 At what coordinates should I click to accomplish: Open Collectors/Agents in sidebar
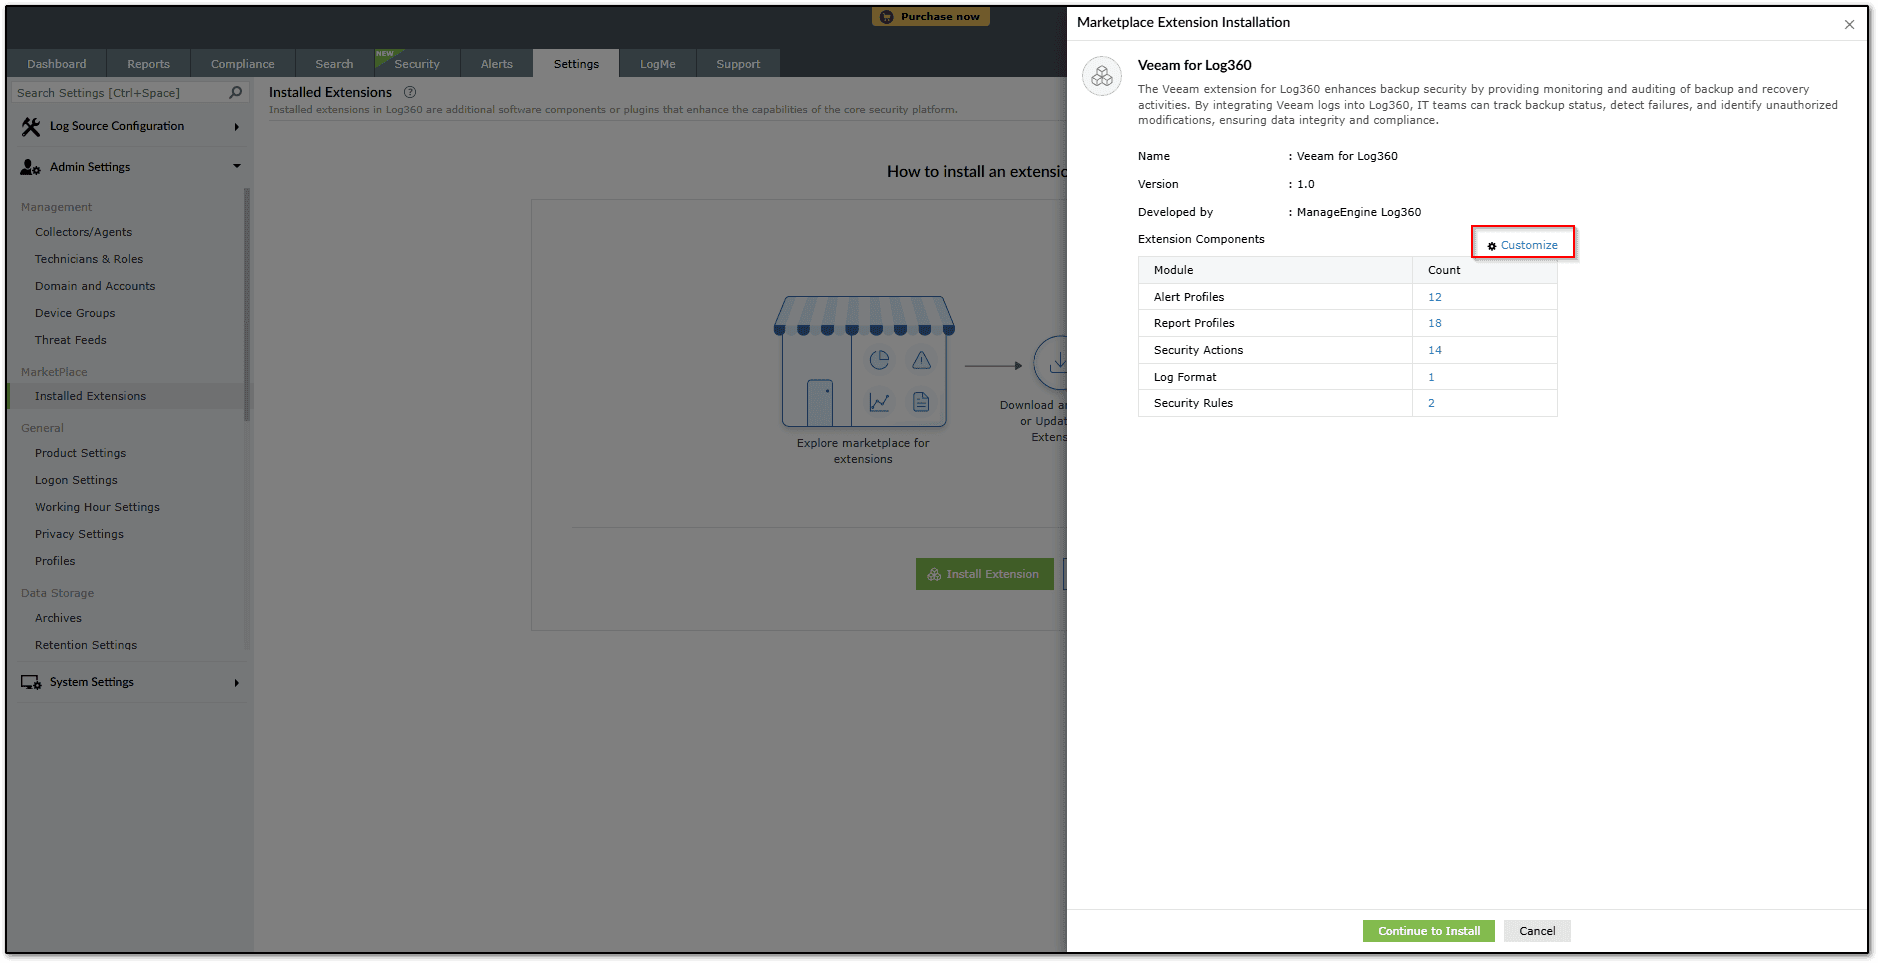point(83,232)
